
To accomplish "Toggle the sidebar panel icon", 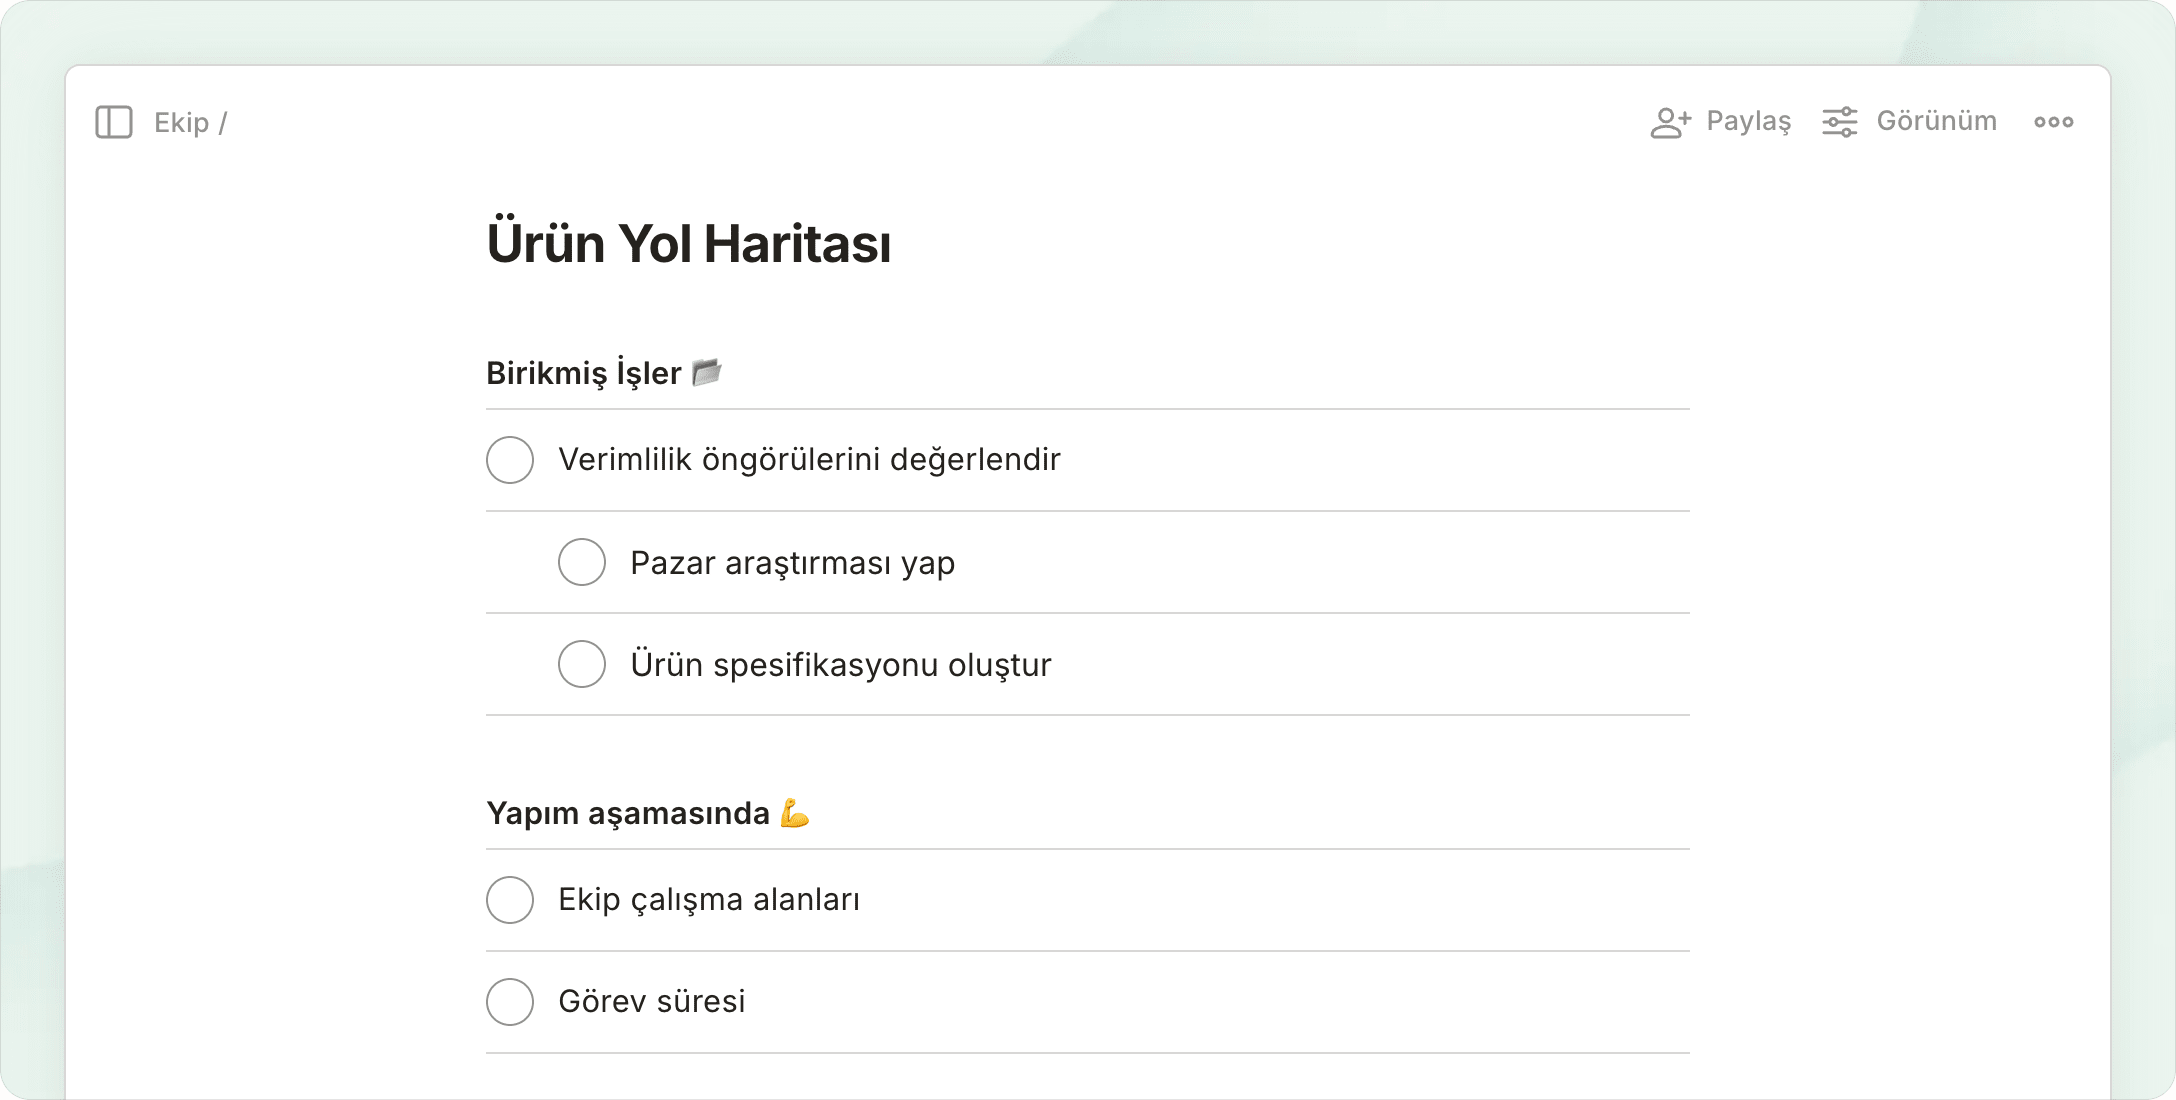I will [x=114, y=122].
